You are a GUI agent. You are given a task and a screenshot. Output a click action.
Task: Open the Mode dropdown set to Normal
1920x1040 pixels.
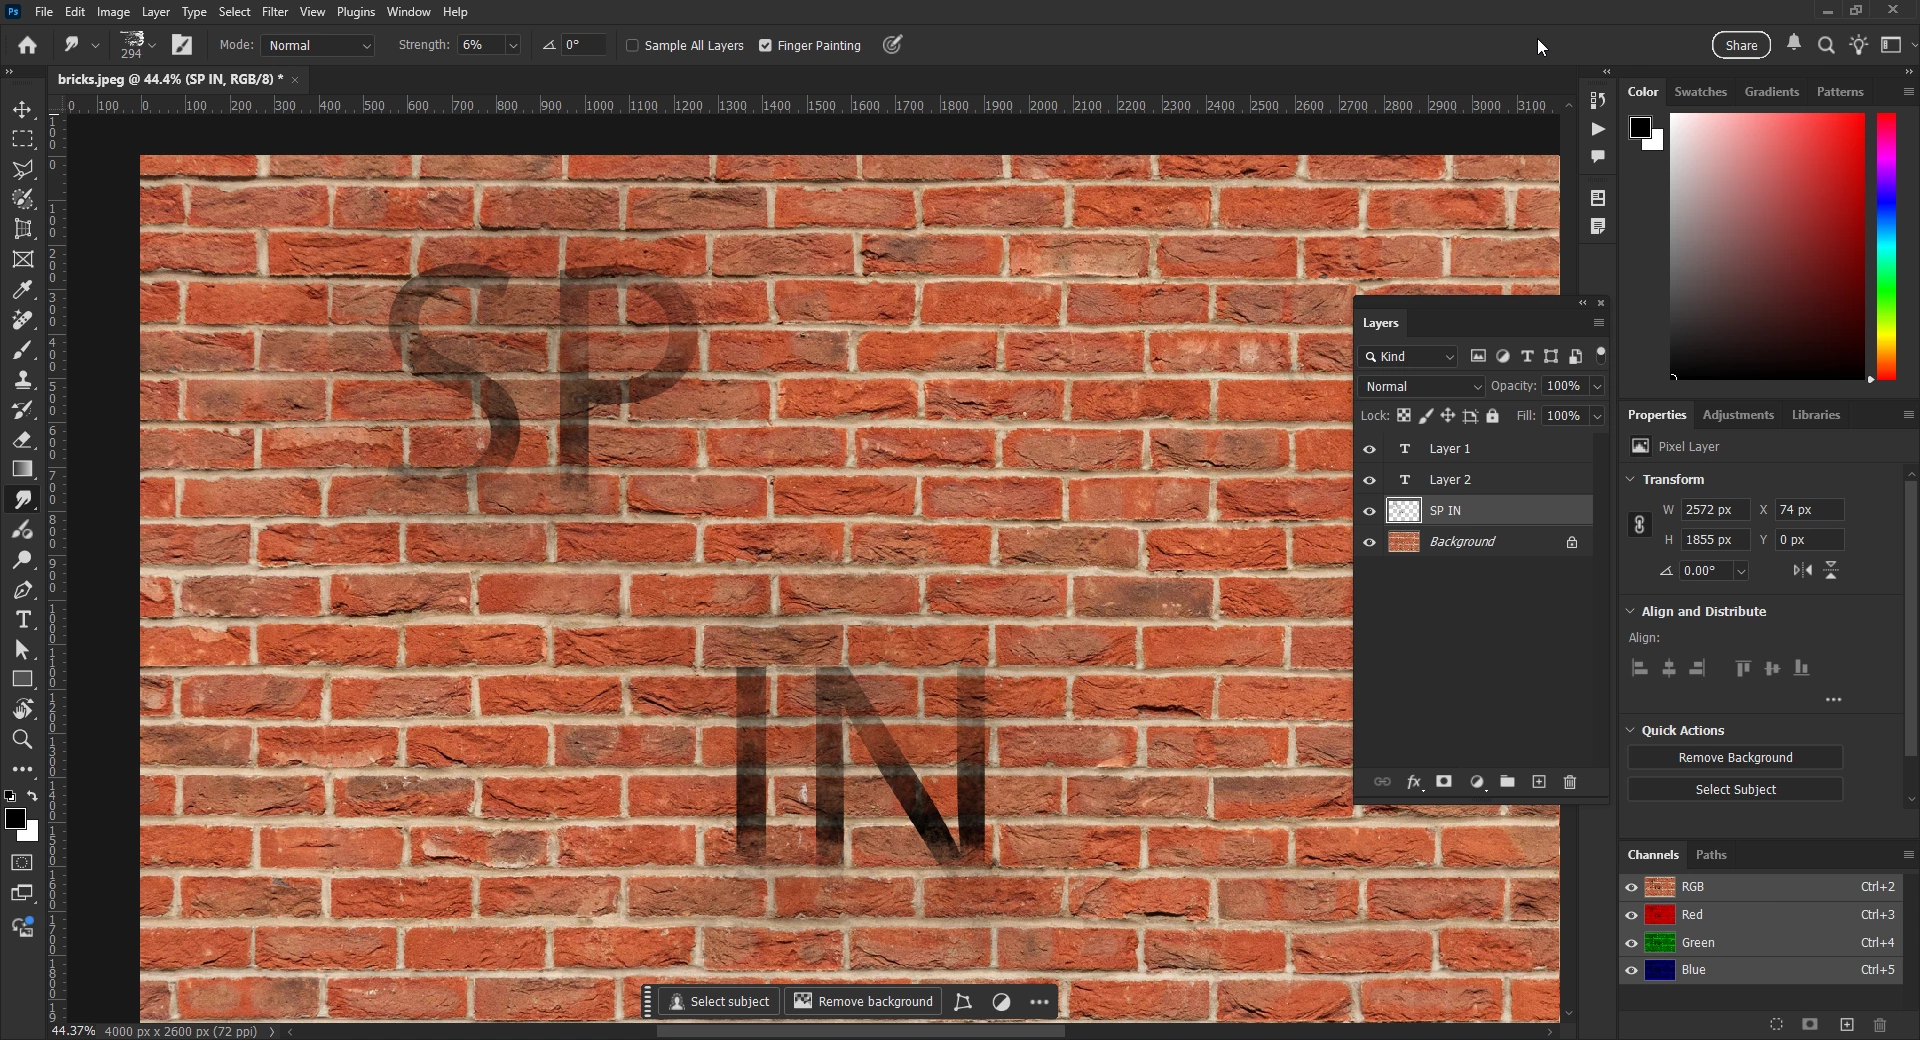(x=317, y=45)
